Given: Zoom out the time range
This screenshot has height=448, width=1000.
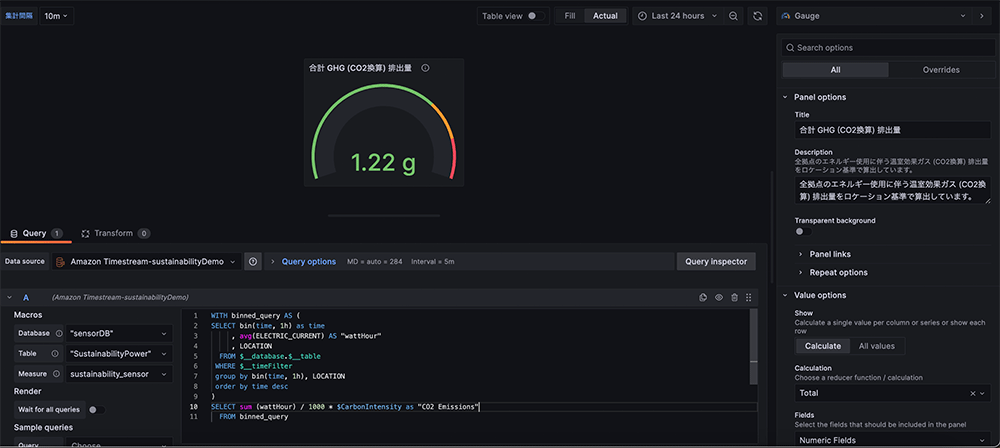Looking at the screenshot, I should (x=733, y=16).
